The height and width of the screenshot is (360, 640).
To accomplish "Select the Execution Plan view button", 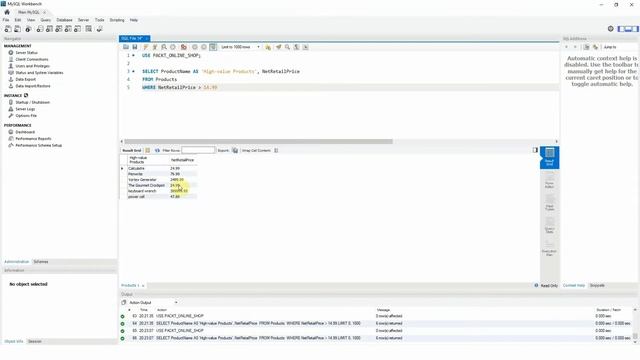I will (x=549, y=248).
